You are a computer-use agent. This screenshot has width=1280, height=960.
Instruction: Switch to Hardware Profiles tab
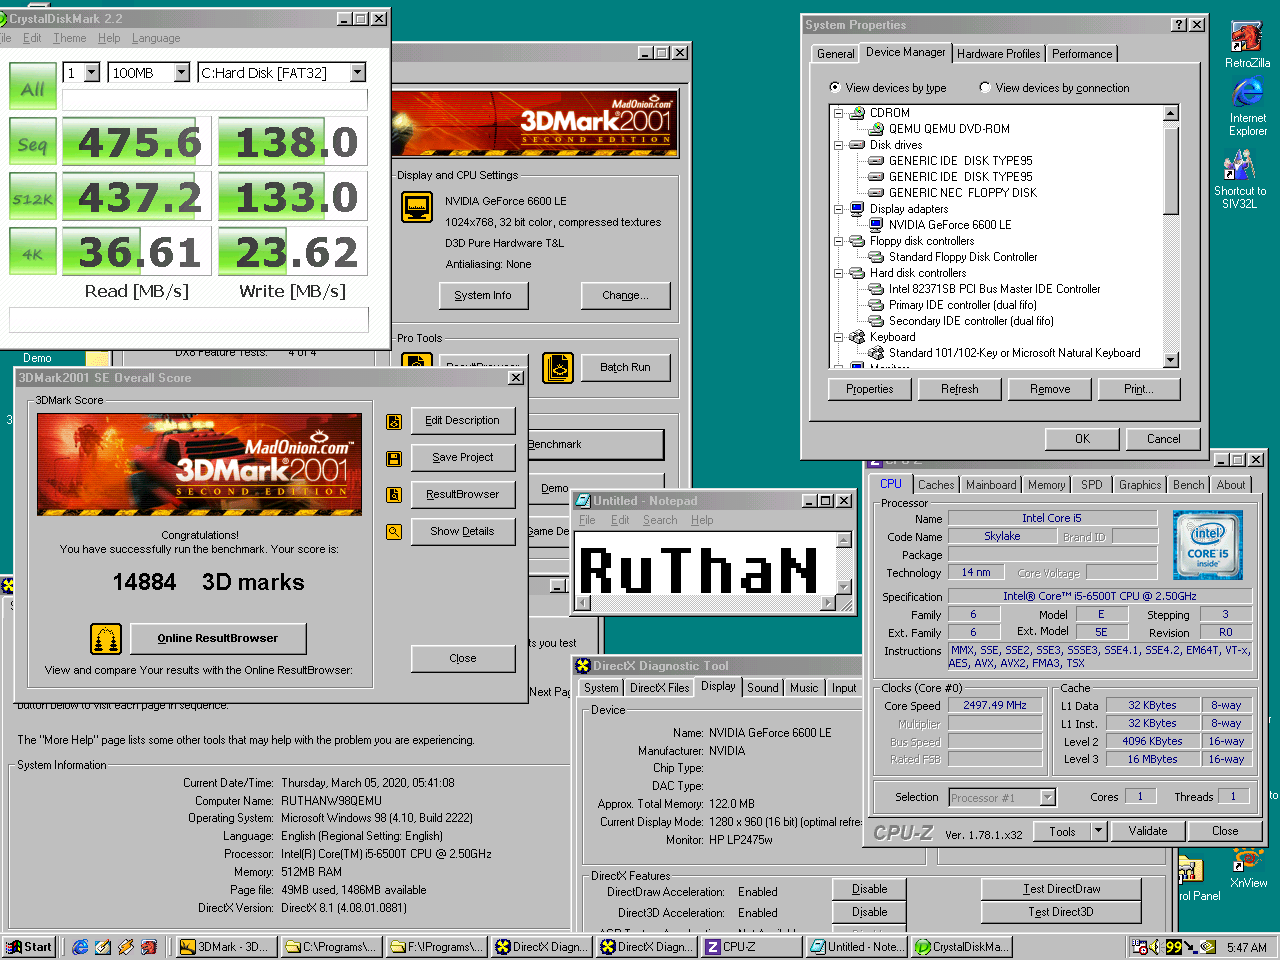999,54
